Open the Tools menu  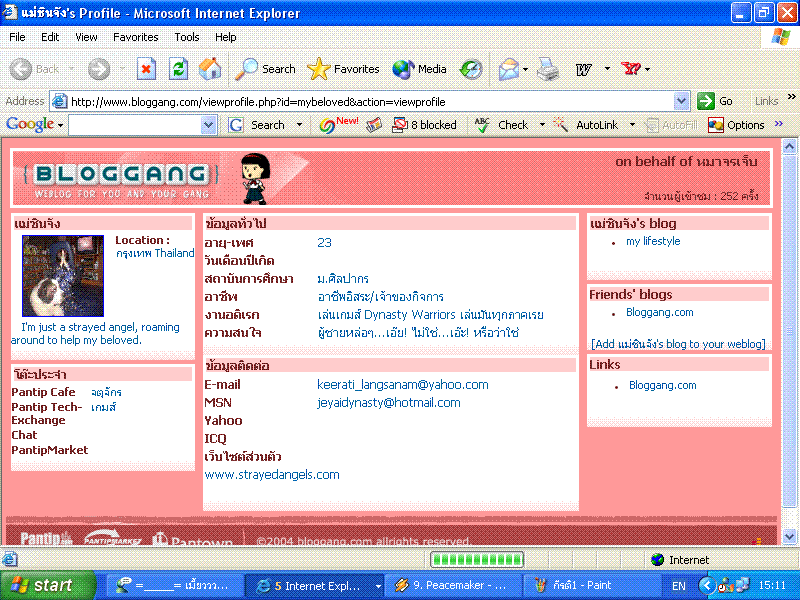187,37
